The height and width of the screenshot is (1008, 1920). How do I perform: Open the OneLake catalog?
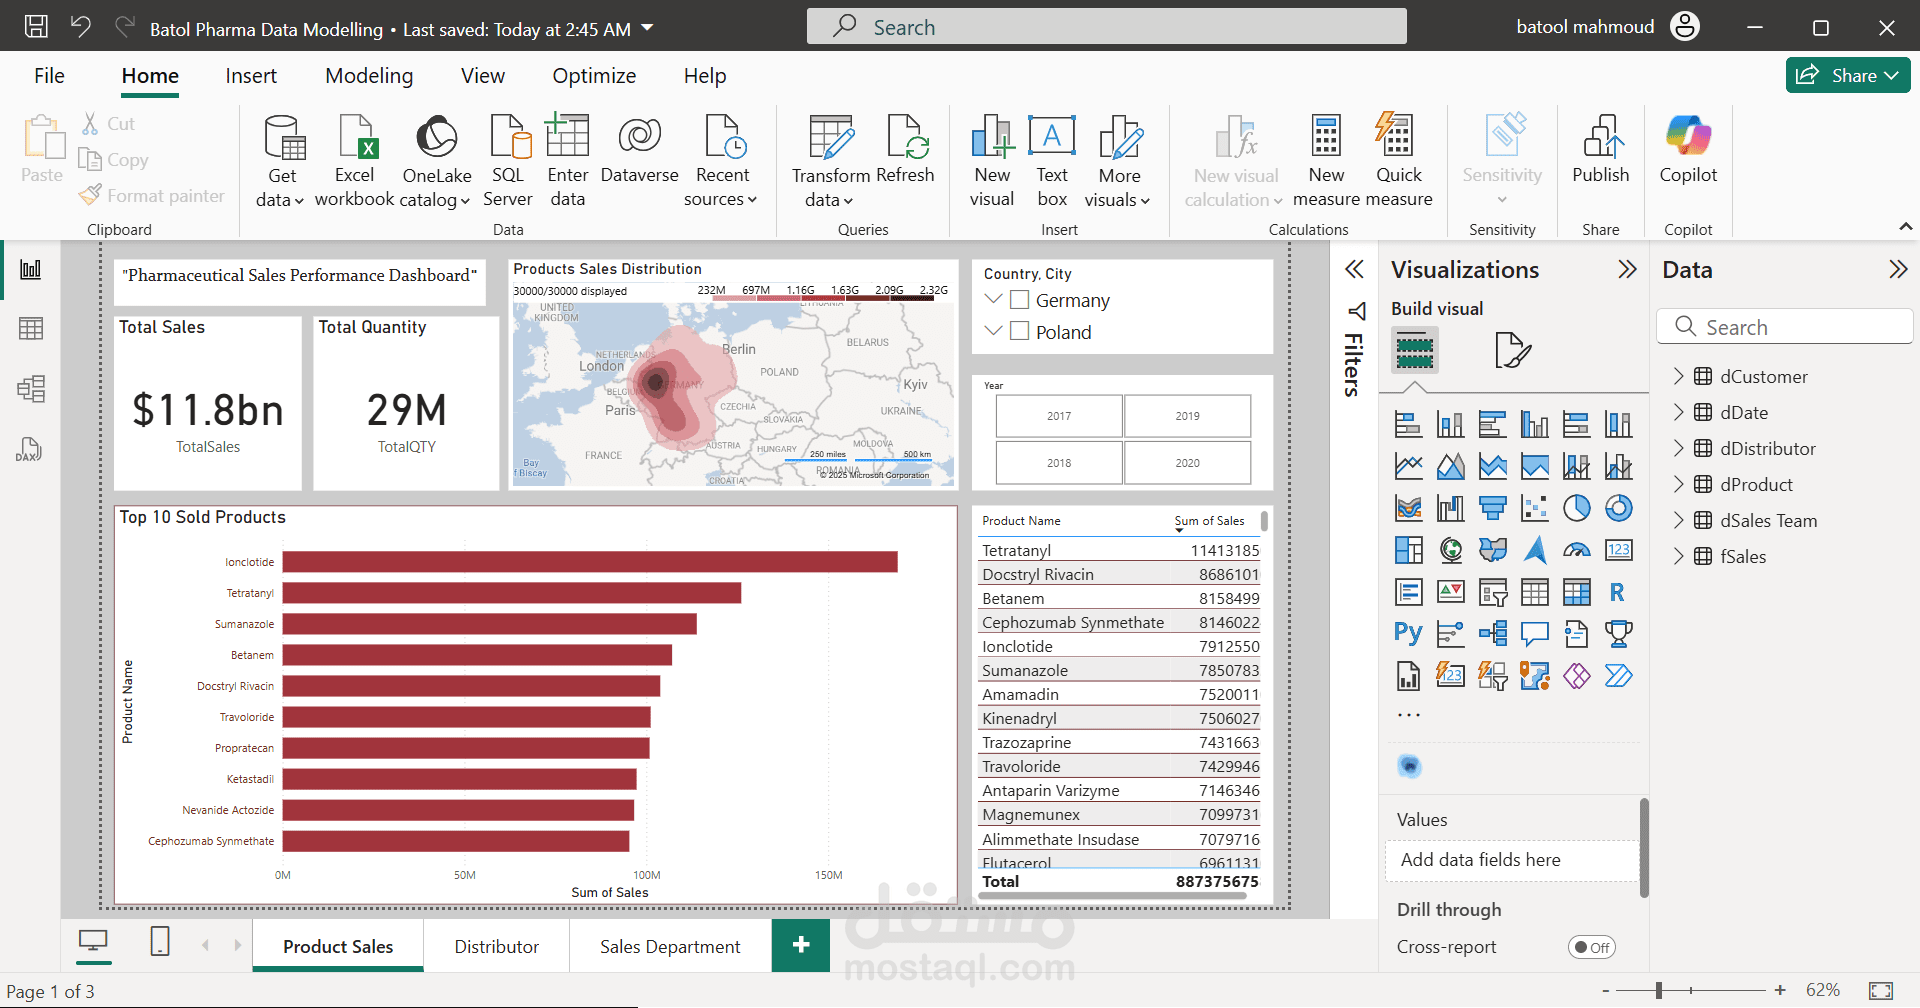(x=436, y=160)
